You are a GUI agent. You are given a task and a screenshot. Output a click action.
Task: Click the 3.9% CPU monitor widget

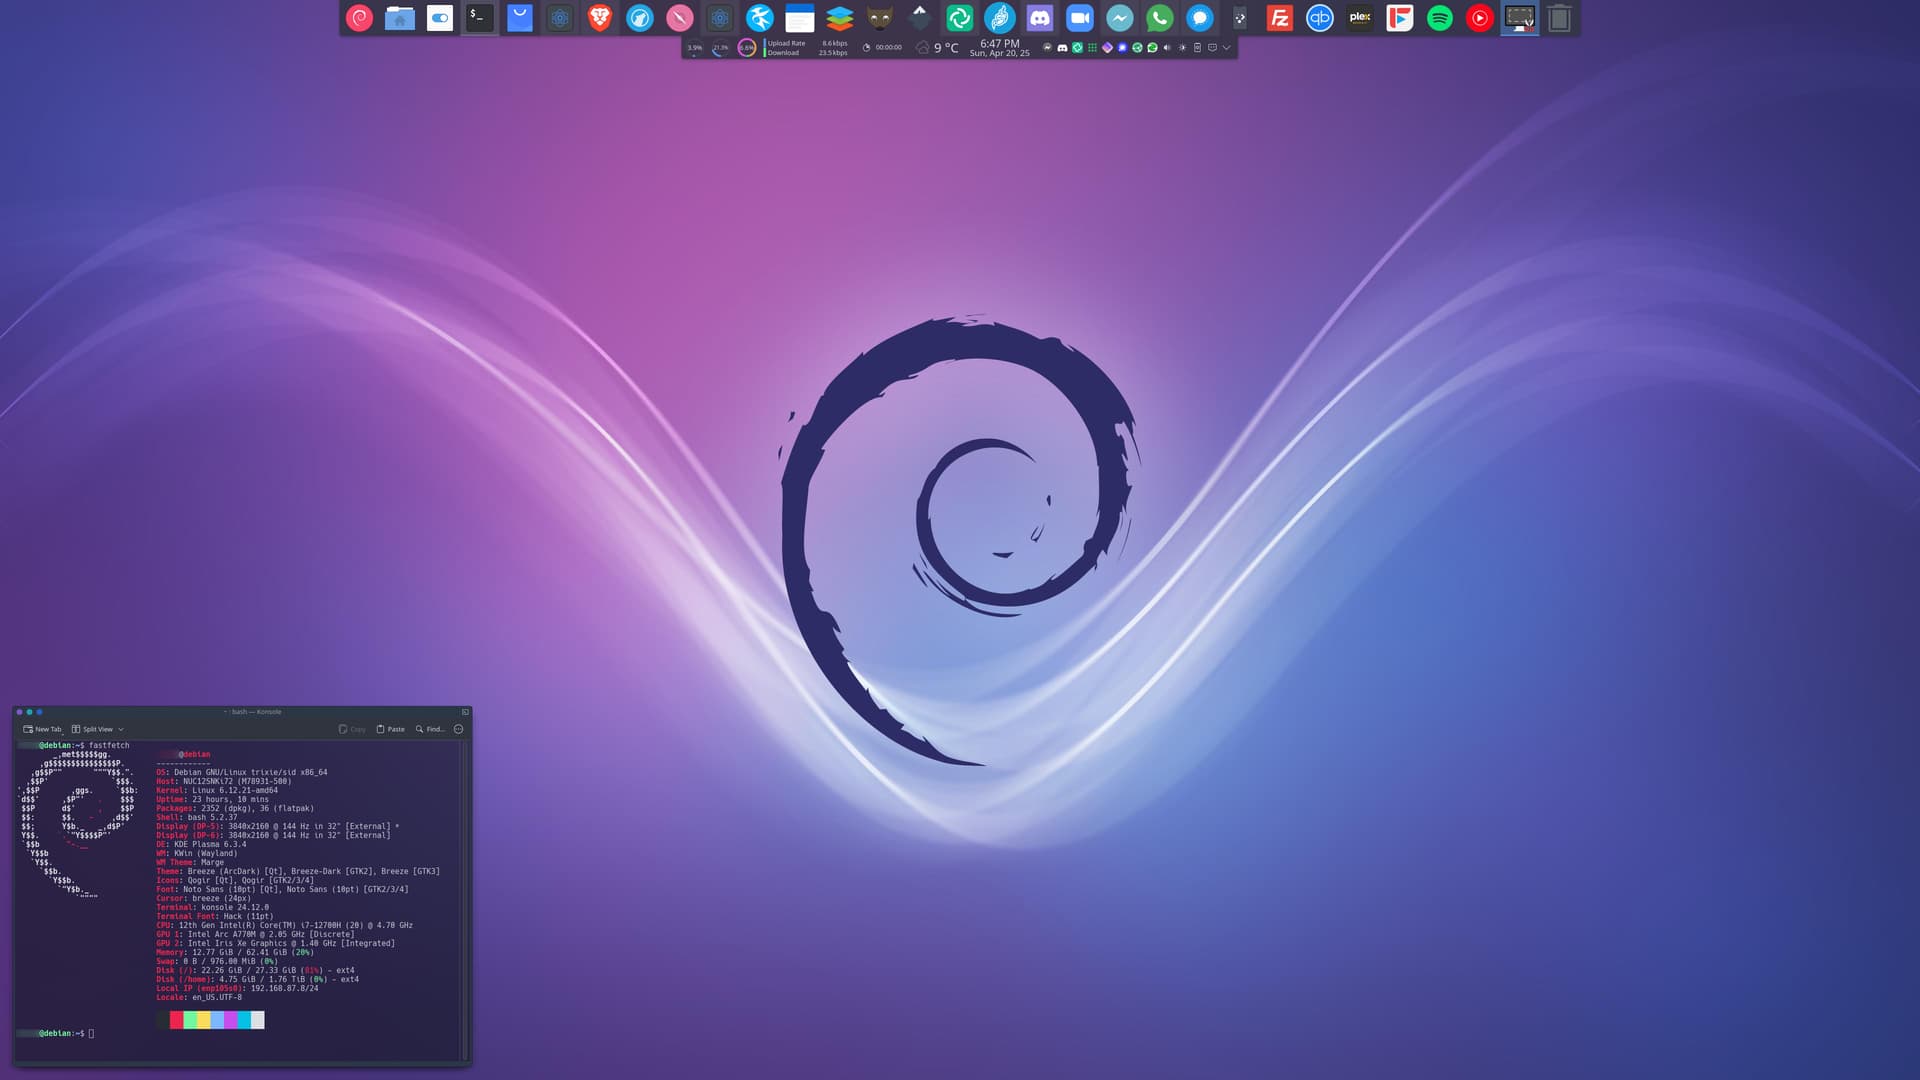tap(694, 47)
